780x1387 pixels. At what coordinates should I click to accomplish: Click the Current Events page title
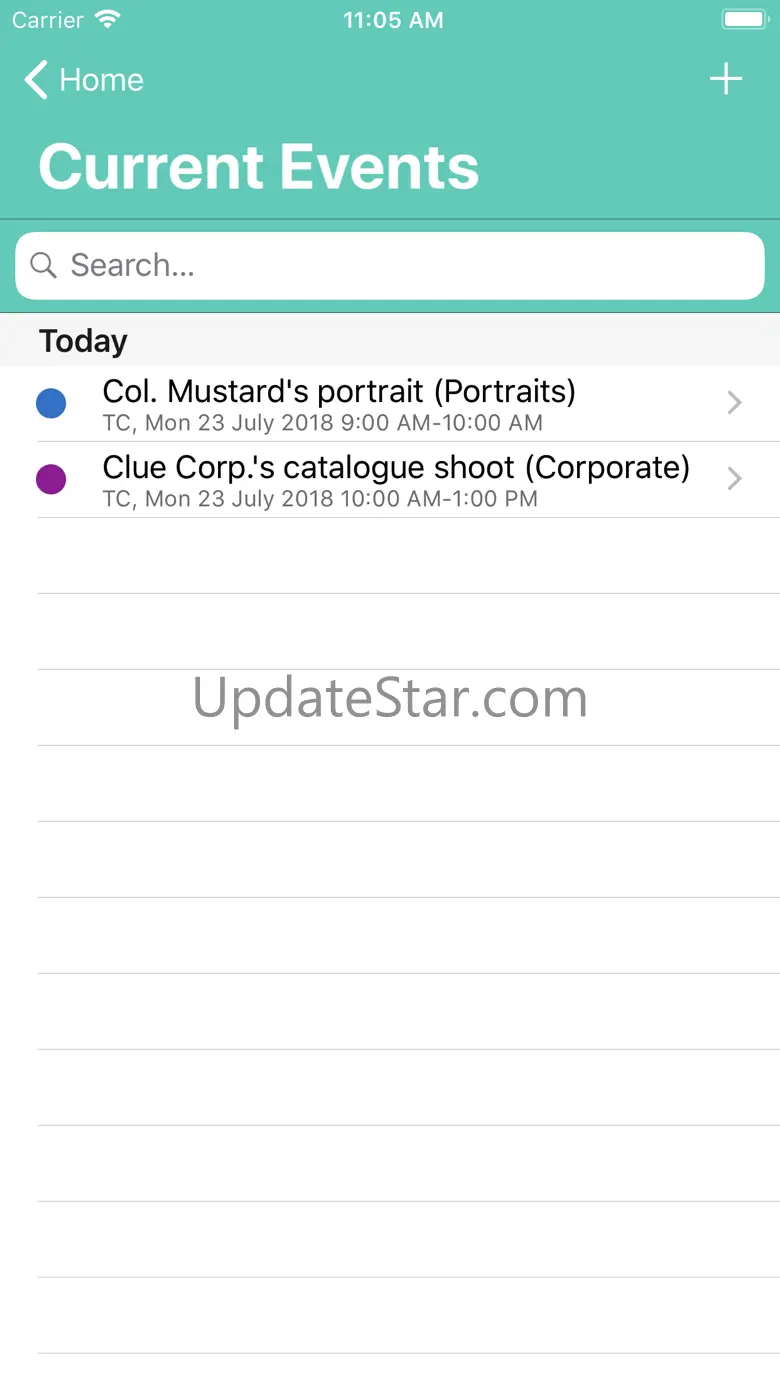click(x=259, y=166)
